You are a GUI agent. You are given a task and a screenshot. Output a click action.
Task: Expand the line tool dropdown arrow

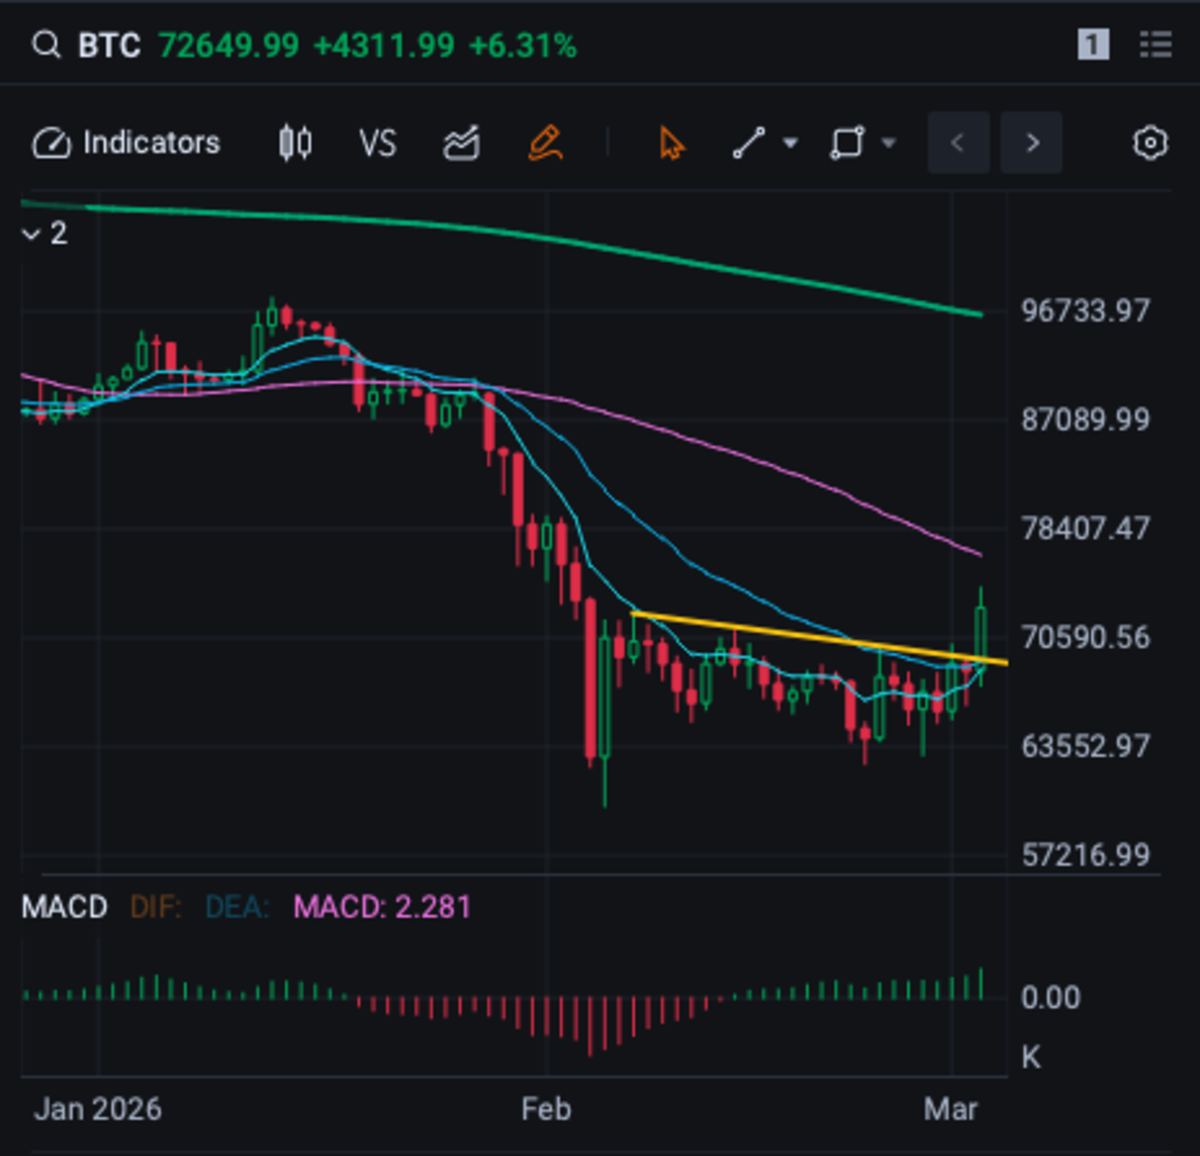click(790, 144)
